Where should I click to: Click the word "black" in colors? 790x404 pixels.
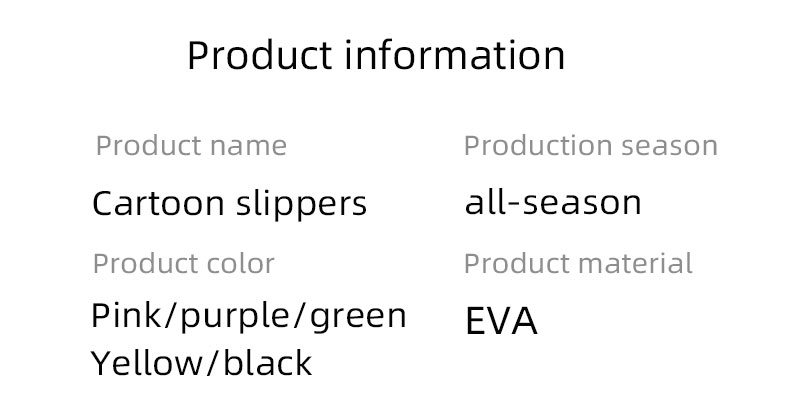(x=268, y=363)
